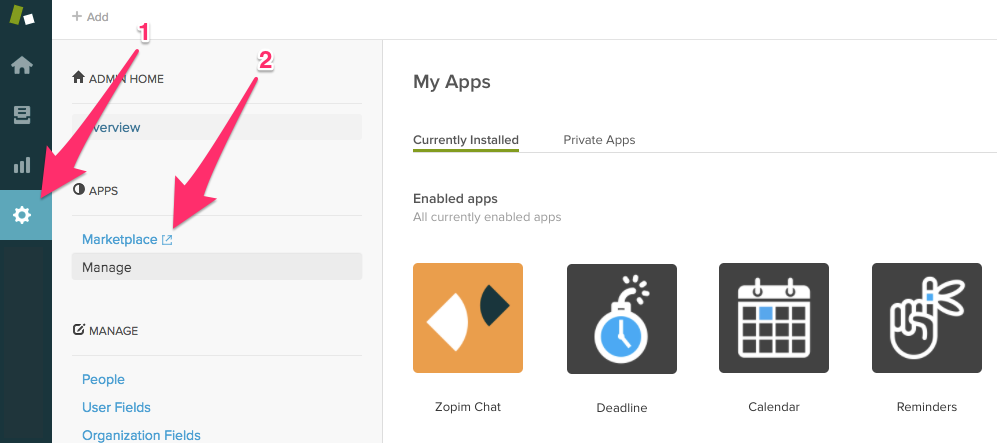
Task: Open the Overview admin page
Action: click(217, 127)
